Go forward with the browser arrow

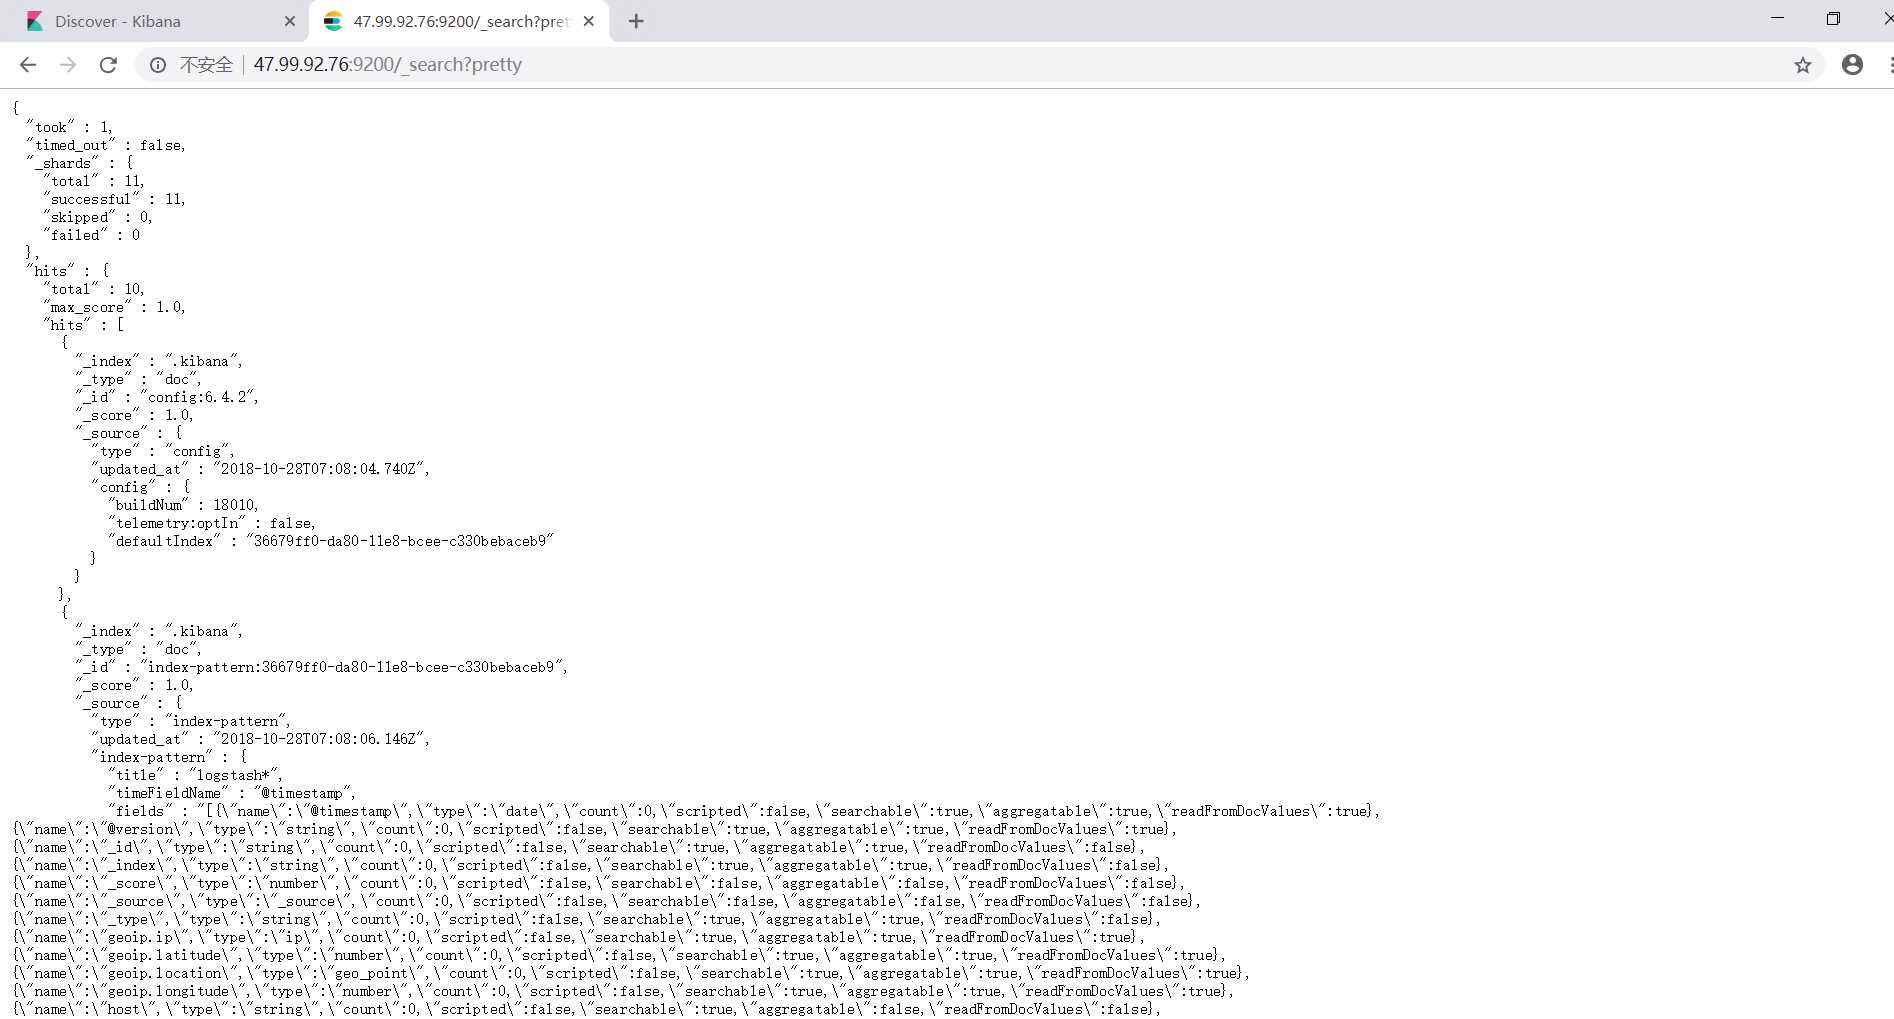(x=68, y=65)
